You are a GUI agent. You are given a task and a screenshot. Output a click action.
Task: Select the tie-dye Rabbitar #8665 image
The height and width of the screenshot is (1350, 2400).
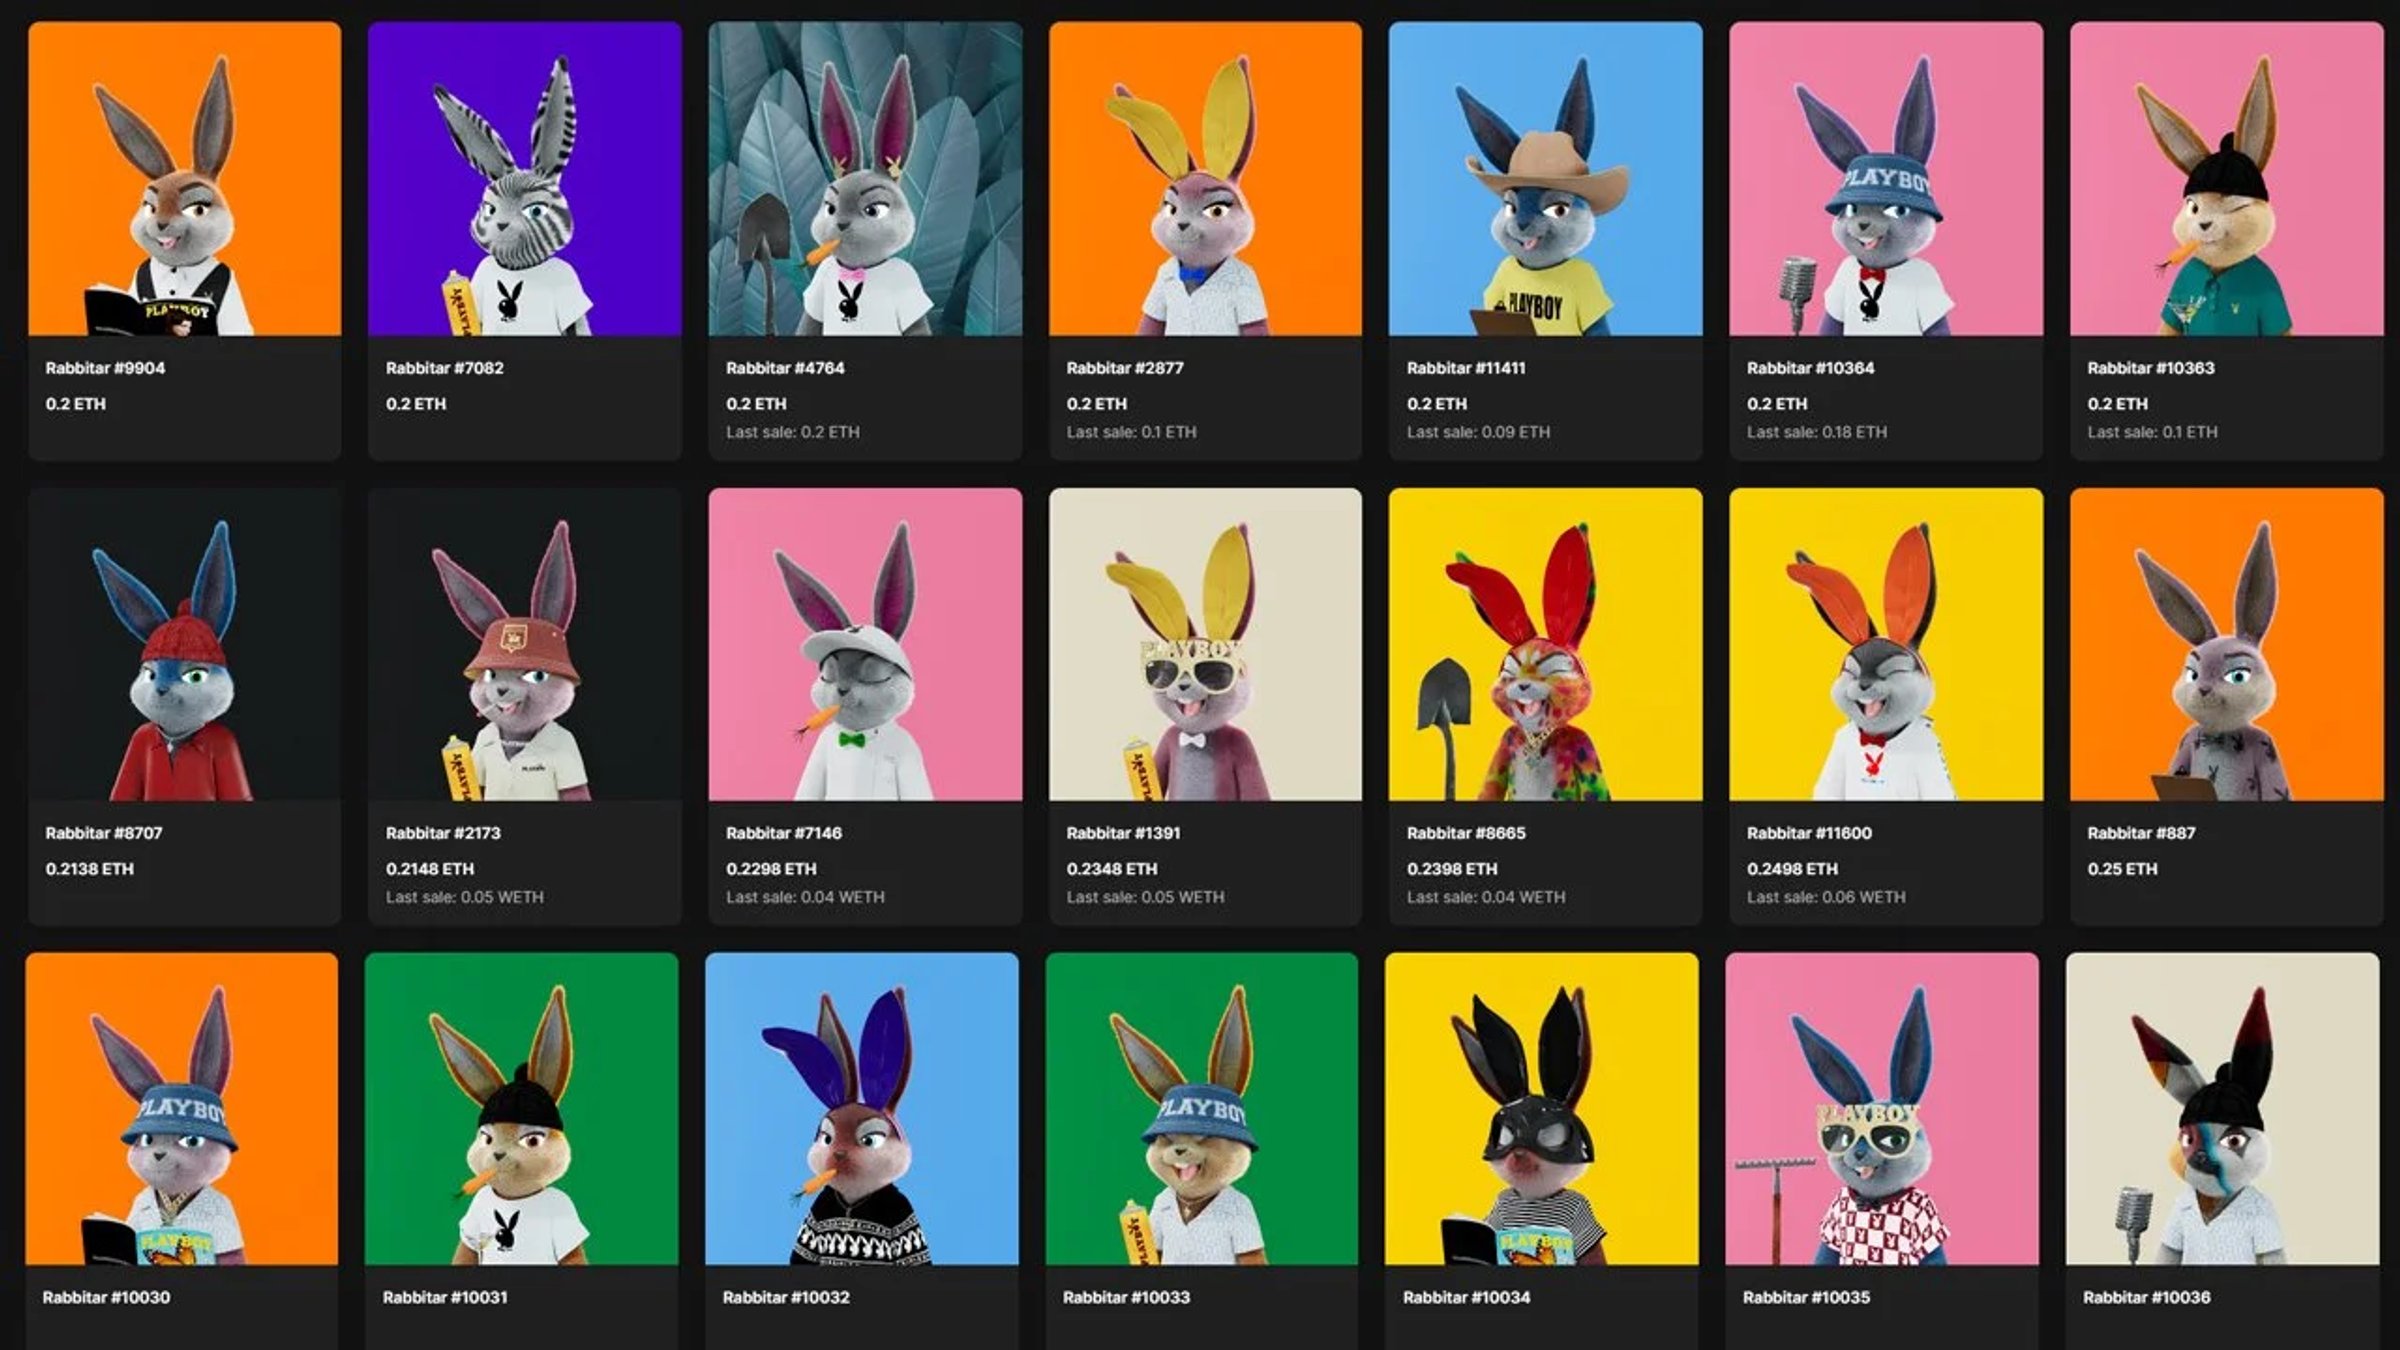[1545, 644]
